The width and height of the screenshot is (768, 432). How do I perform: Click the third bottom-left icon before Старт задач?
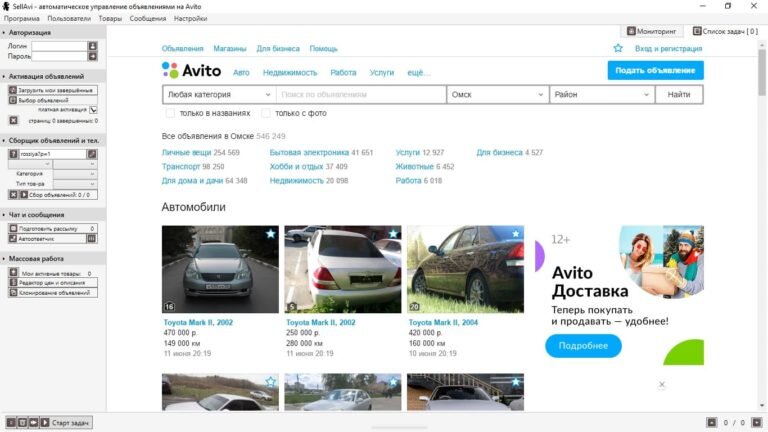(x=33, y=422)
